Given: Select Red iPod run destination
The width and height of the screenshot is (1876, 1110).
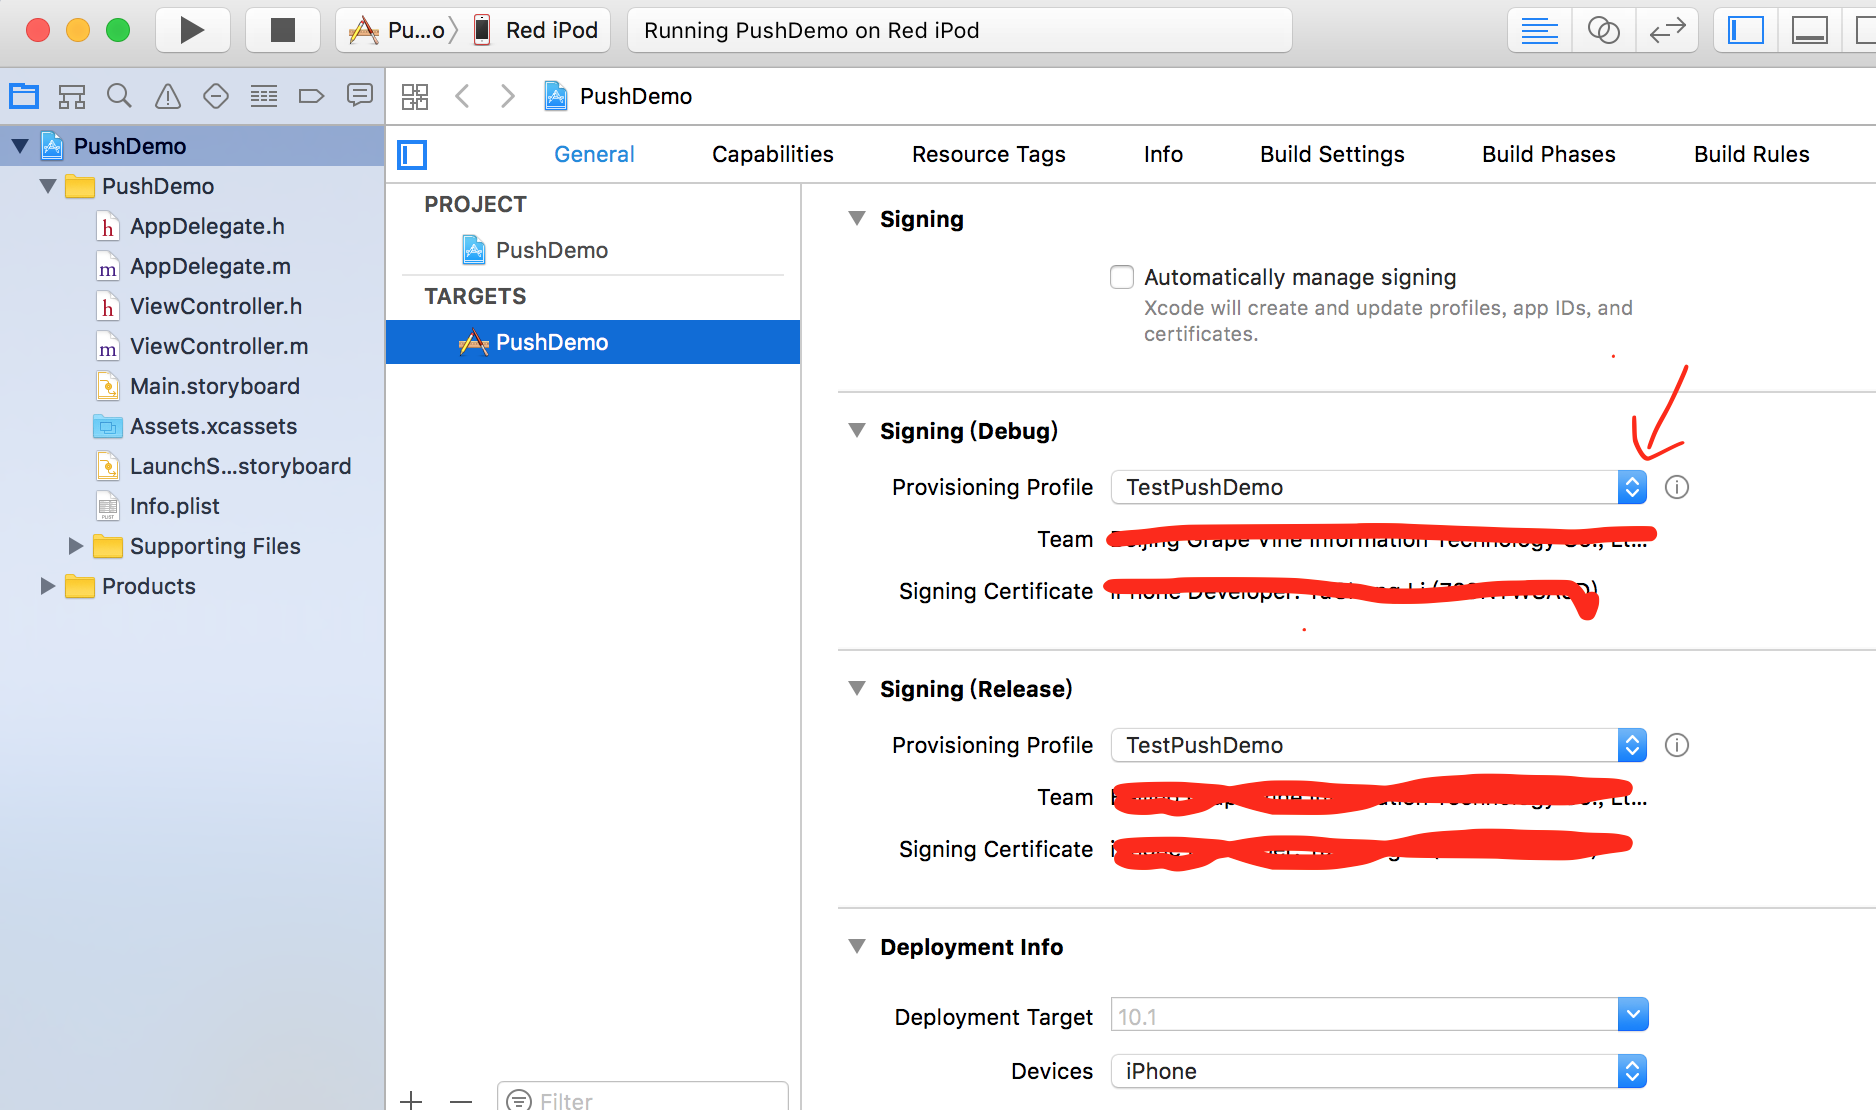Looking at the screenshot, I should click(x=540, y=30).
